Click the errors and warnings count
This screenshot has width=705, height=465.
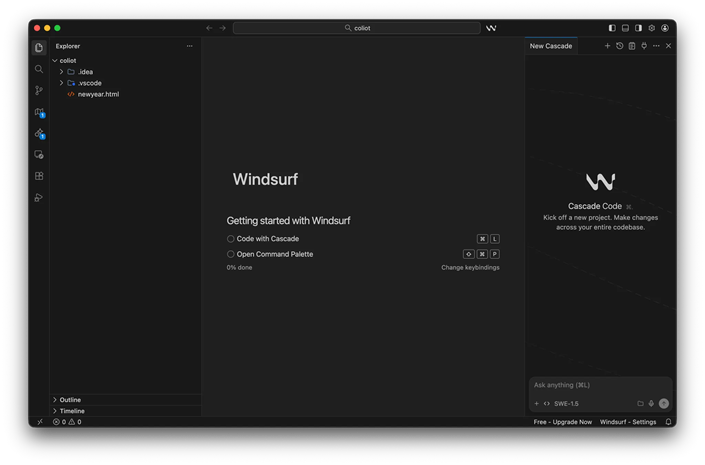(x=67, y=422)
